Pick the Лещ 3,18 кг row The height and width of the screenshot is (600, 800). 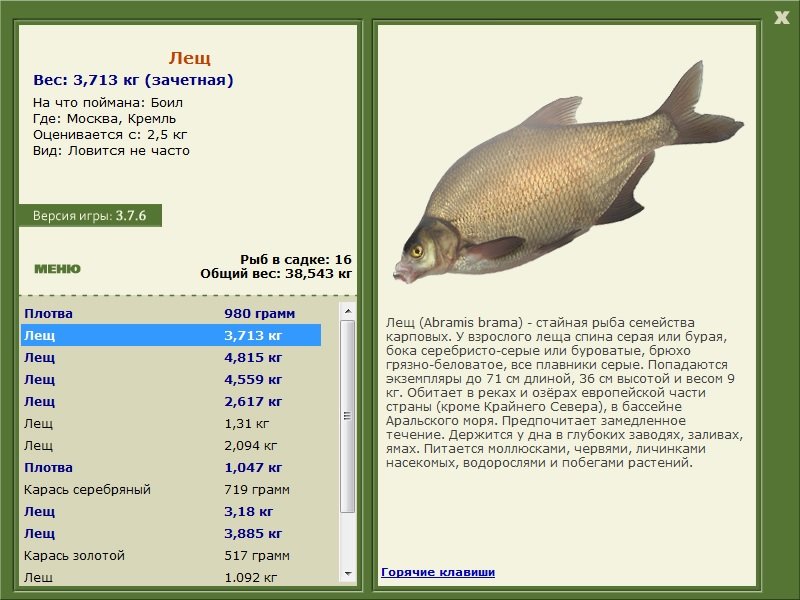coord(170,511)
